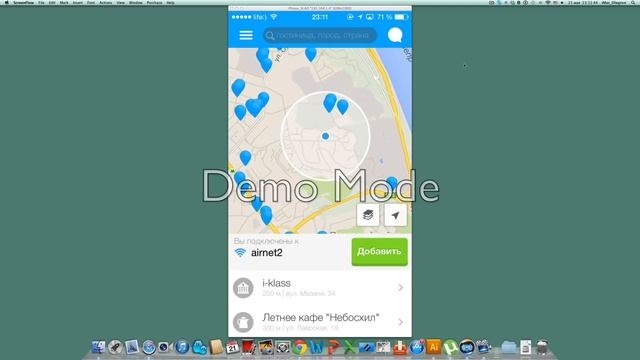This screenshot has width=640, height=360.
Task: Open the Mark menu
Action: coord(64,2)
